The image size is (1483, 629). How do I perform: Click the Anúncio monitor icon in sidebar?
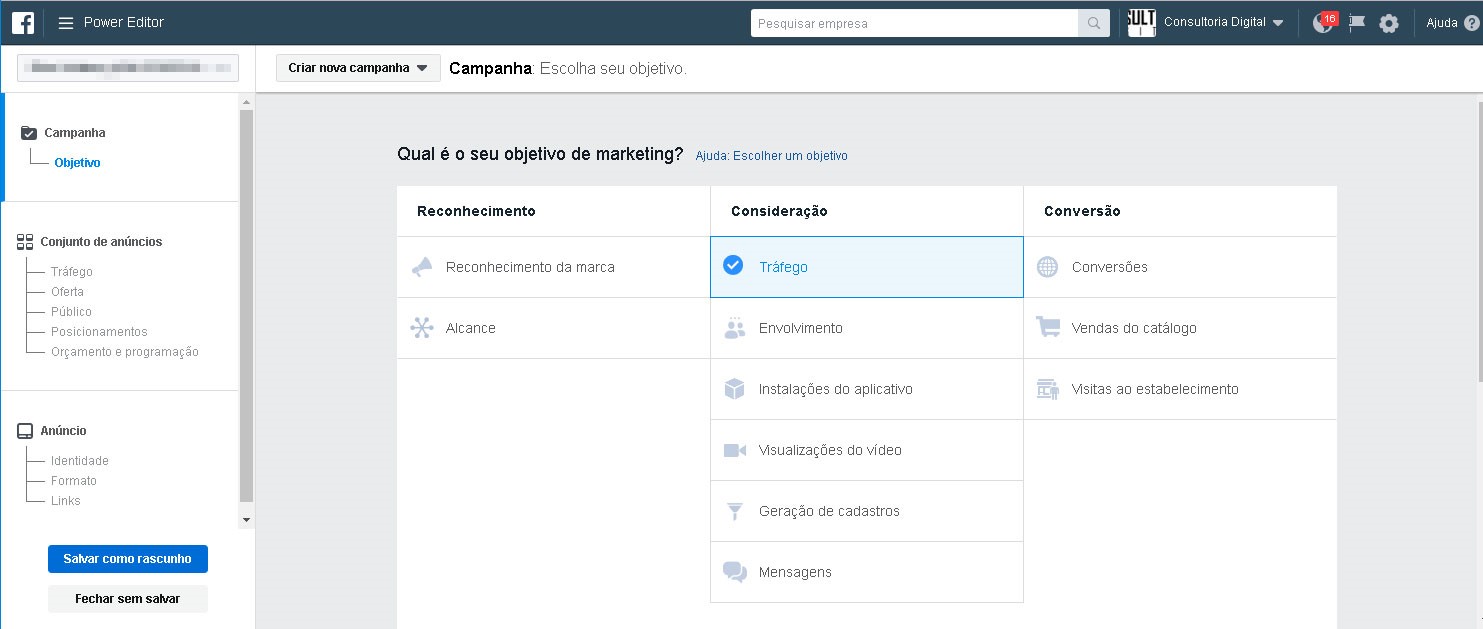[25, 431]
